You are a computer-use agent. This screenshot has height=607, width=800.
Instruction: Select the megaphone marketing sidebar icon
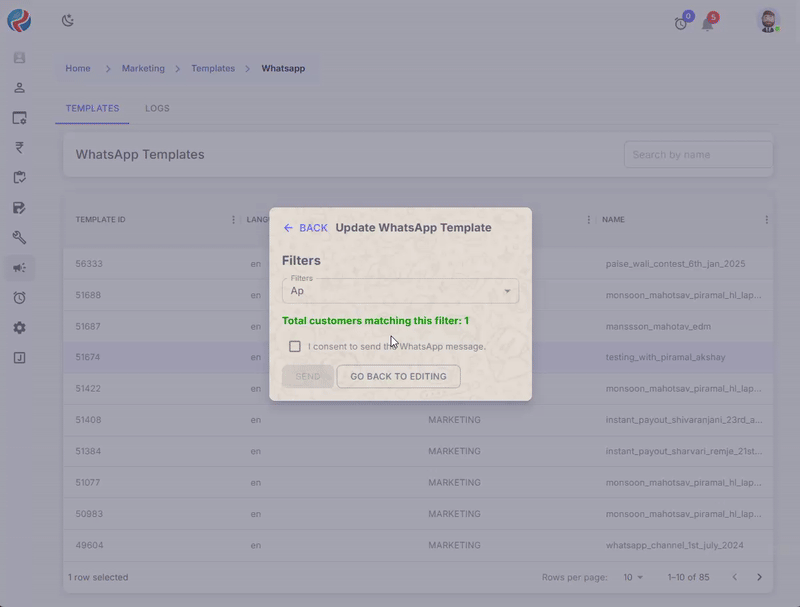[19, 268]
